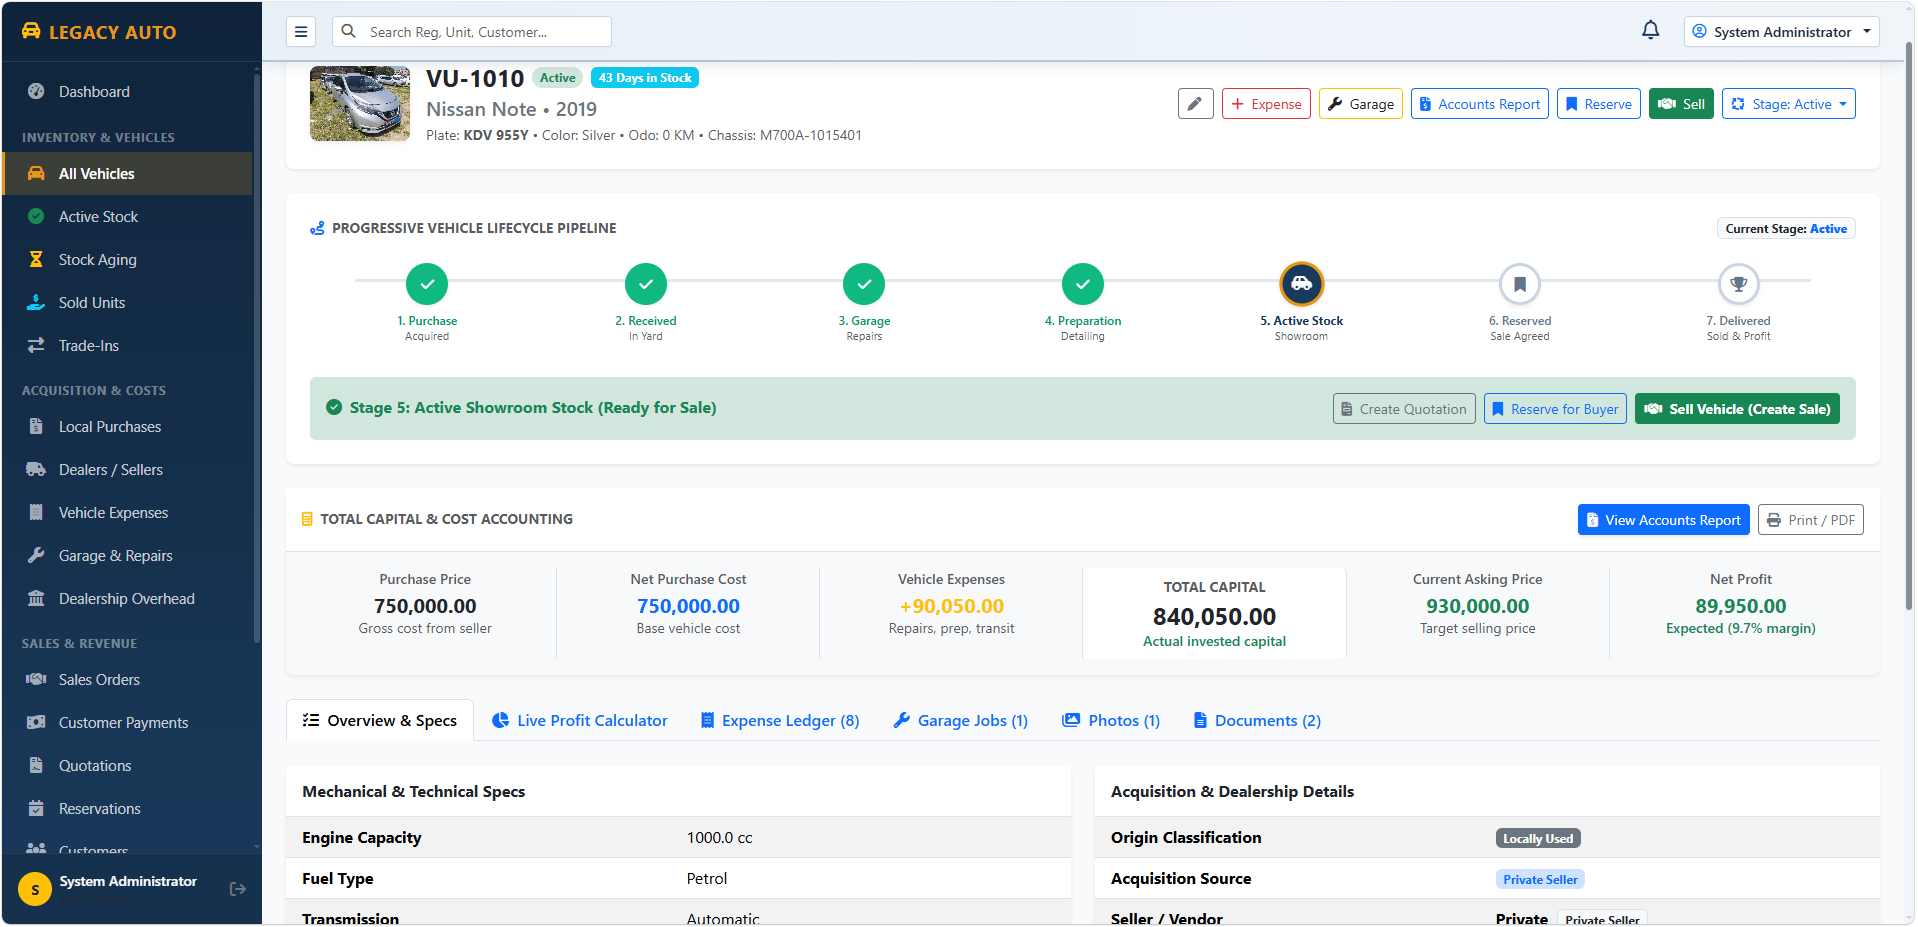Open the notifications bell
The width and height of the screenshot is (1918, 927).
(x=1651, y=31)
